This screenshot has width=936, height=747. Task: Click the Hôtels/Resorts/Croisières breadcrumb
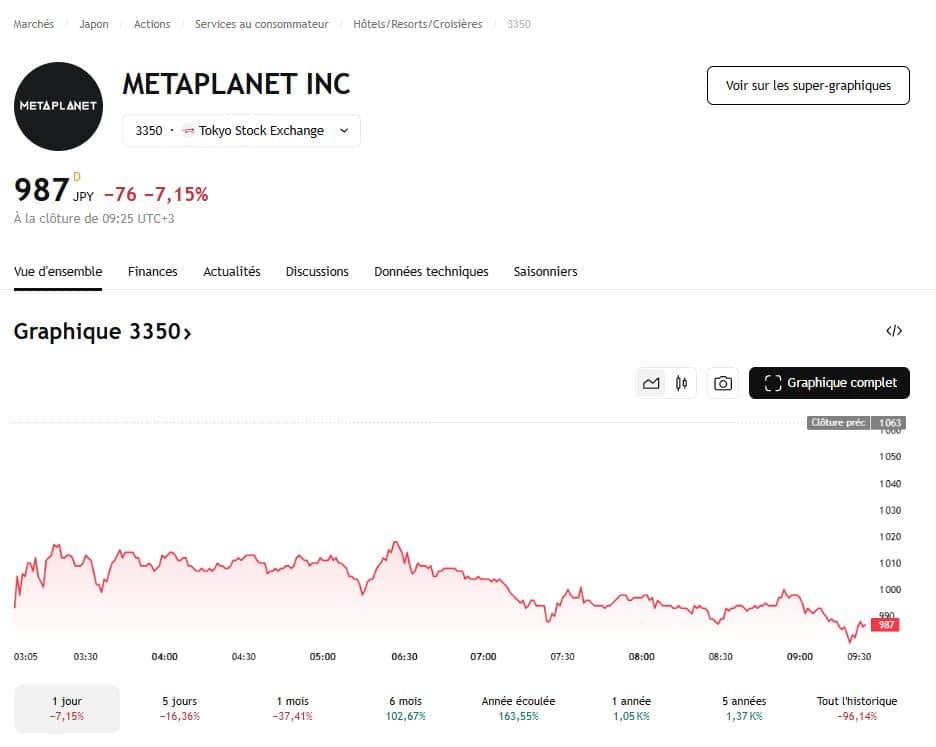(x=417, y=24)
